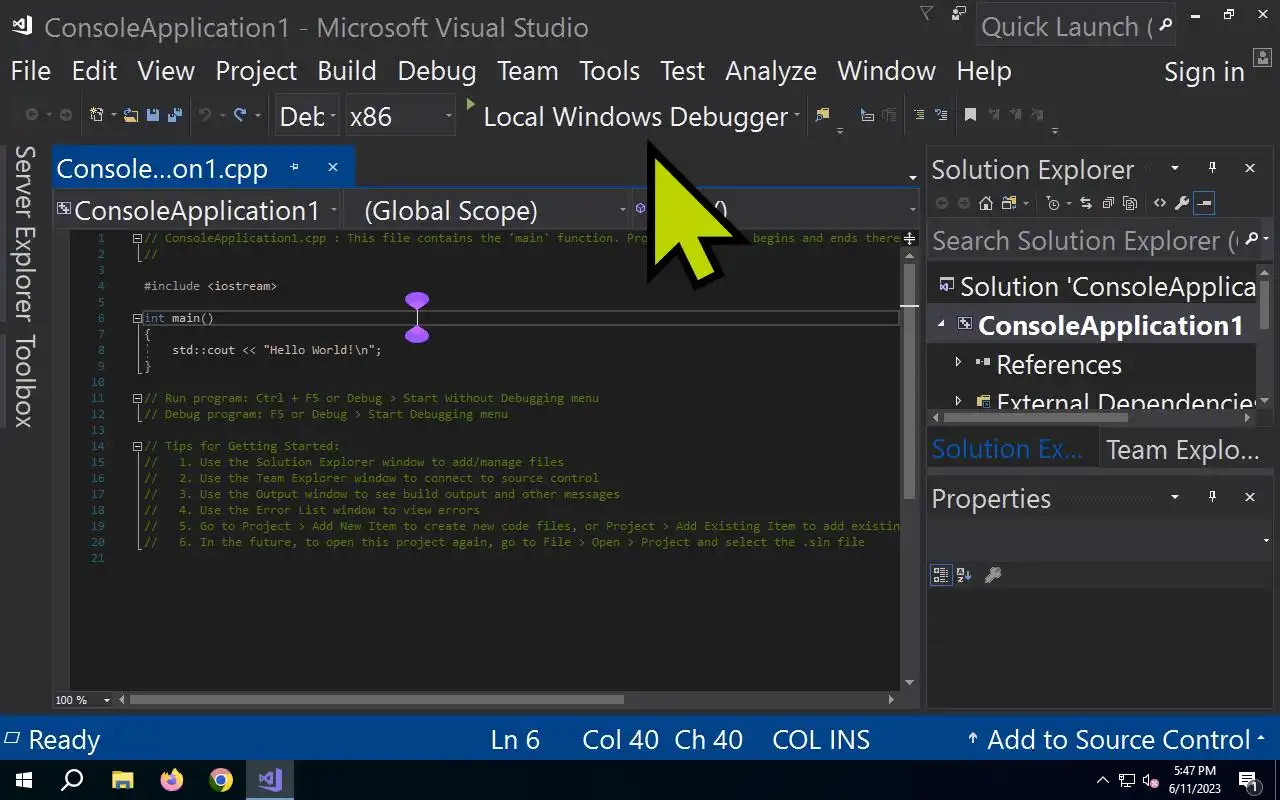The image size is (1280, 800).
Task: Click the New Project toolbar icon
Action: (96, 115)
